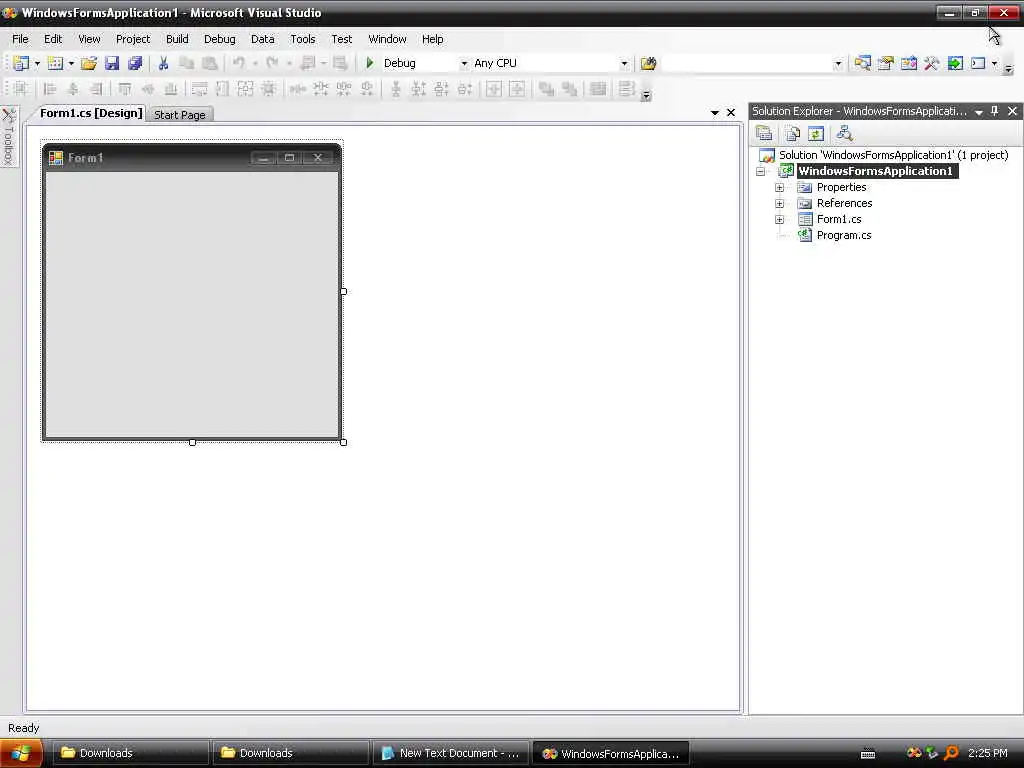1024x768 pixels.
Task: Click inside the Find combo box field
Action: (746, 63)
